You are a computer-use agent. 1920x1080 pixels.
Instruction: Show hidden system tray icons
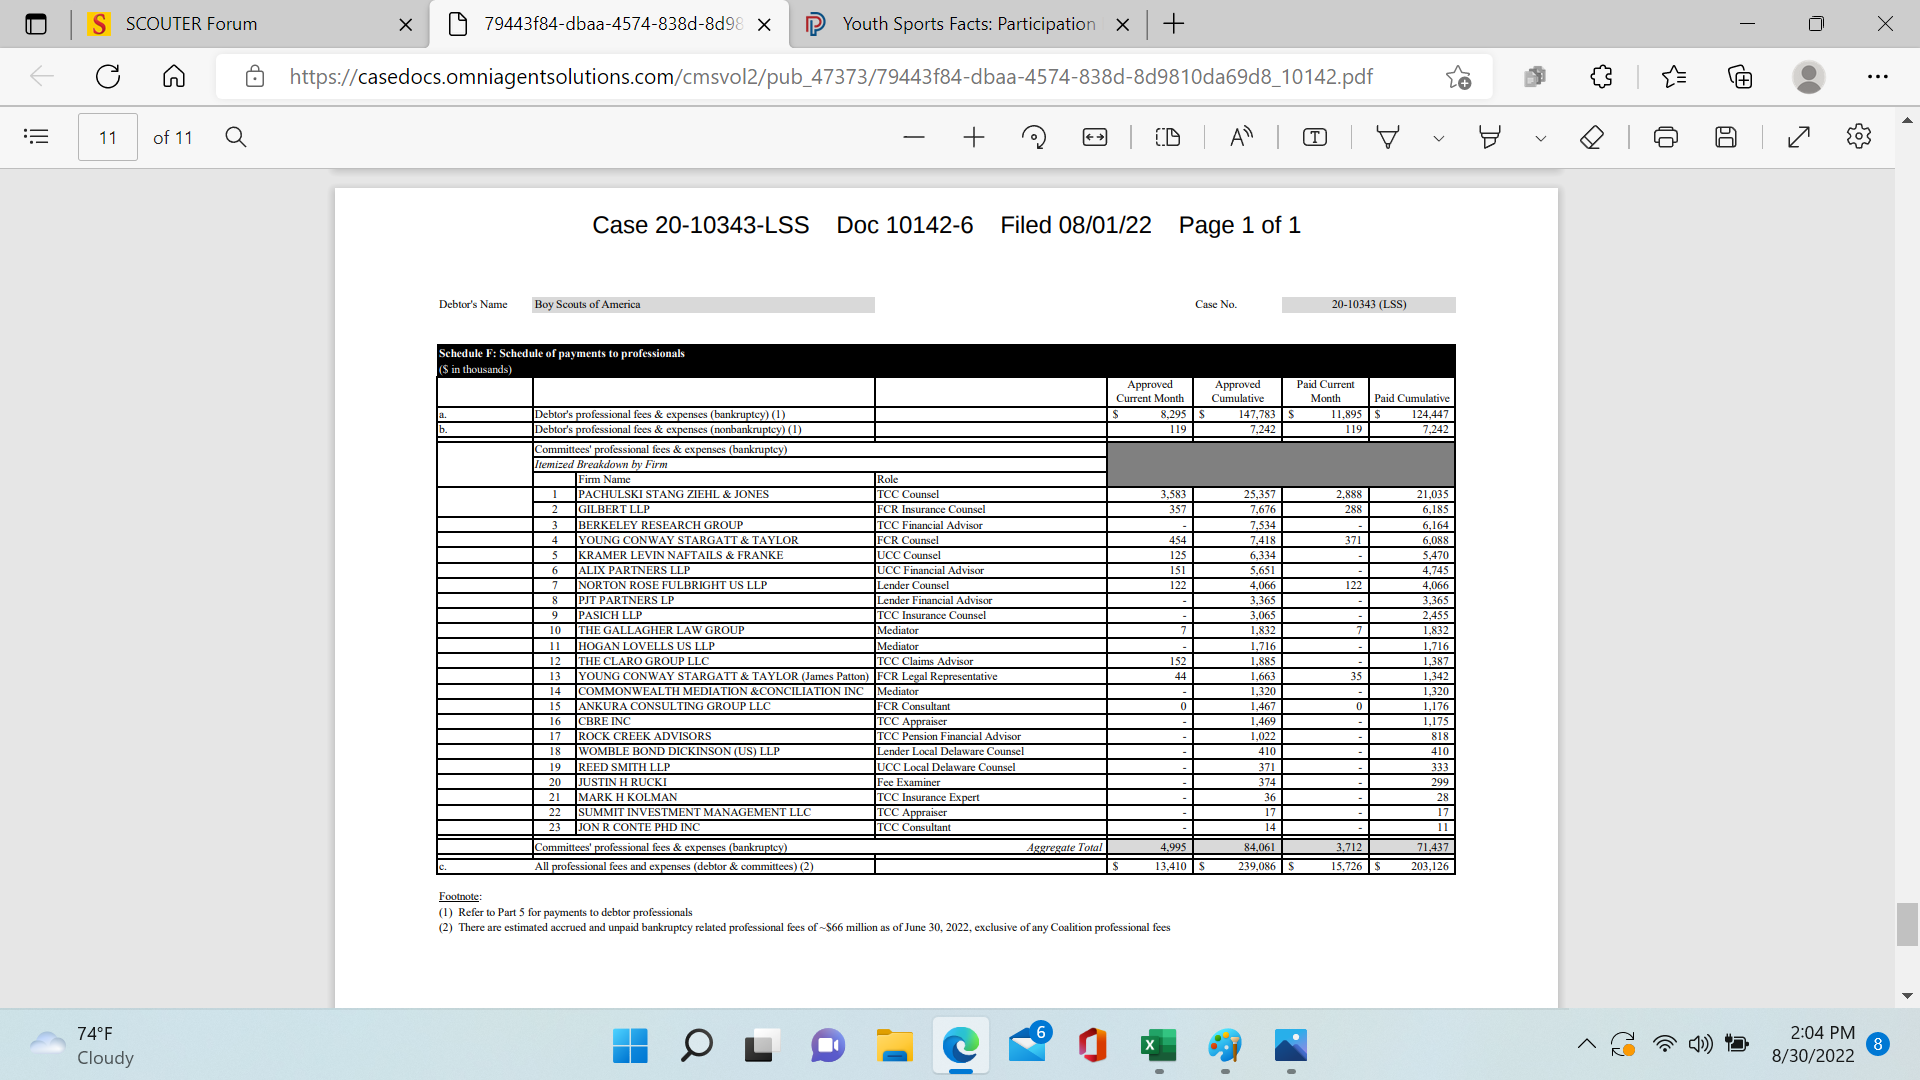(1586, 1044)
